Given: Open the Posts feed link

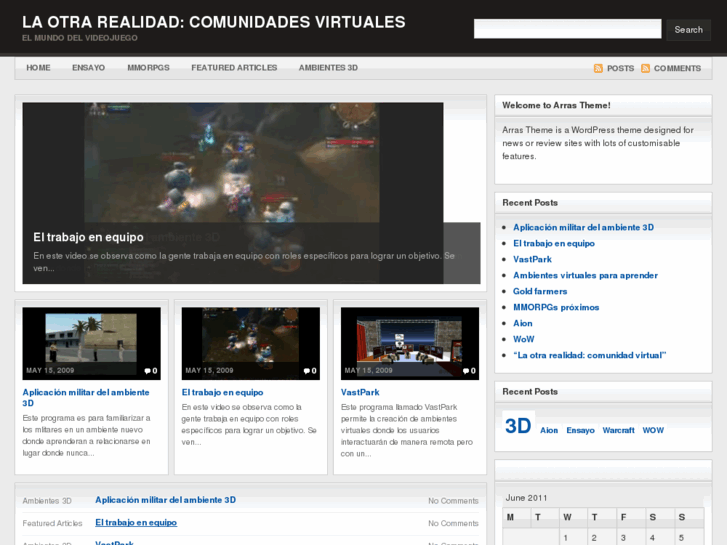Looking at the screenshot, I should (620, 69).
